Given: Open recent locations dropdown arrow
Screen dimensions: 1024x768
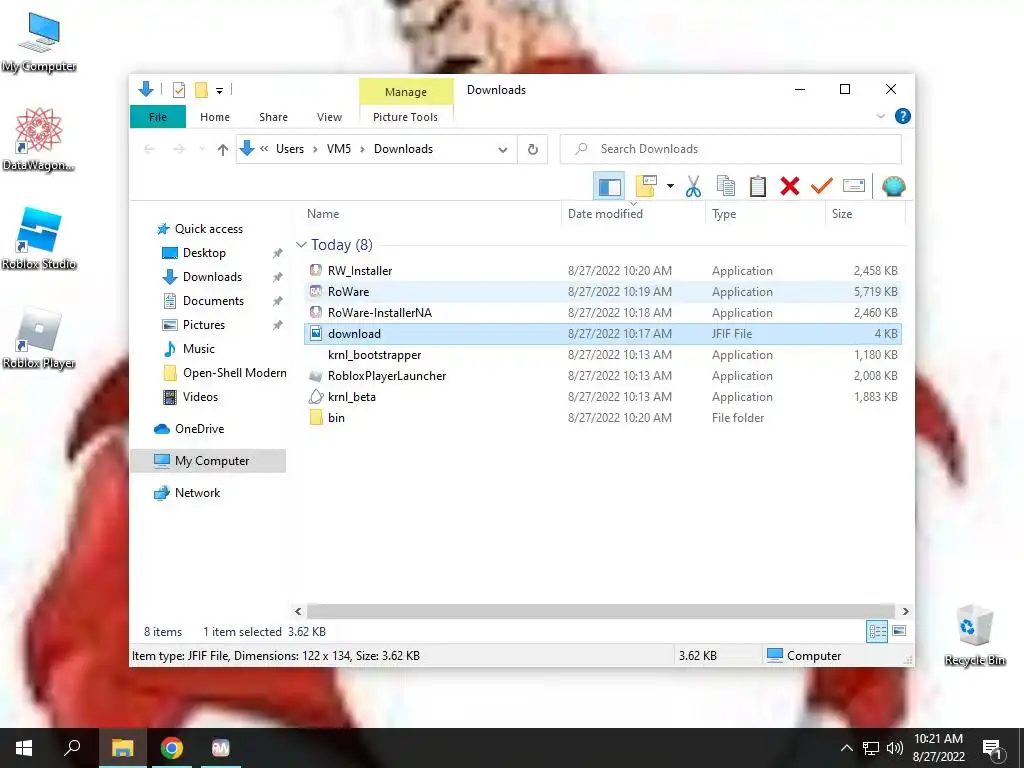Looking at the screenshot, I should [201, 150].
